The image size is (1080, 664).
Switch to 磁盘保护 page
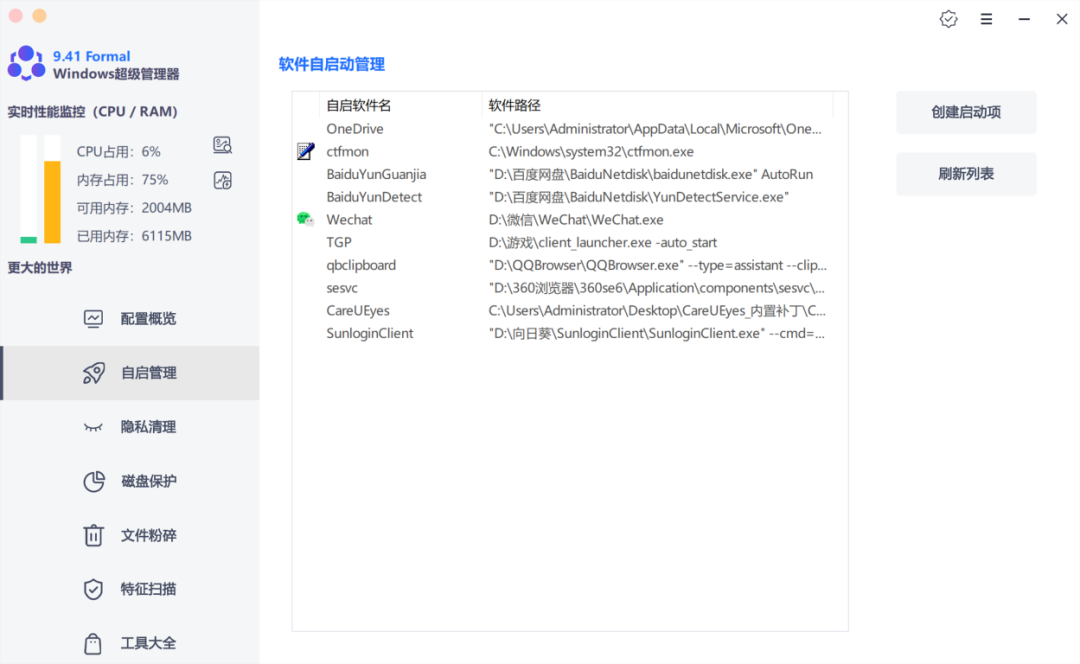point(131,481)
